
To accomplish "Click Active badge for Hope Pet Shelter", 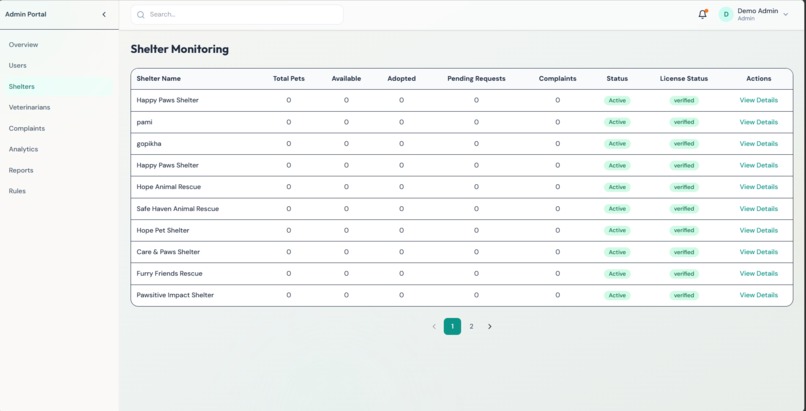I will tap(617, 231).
